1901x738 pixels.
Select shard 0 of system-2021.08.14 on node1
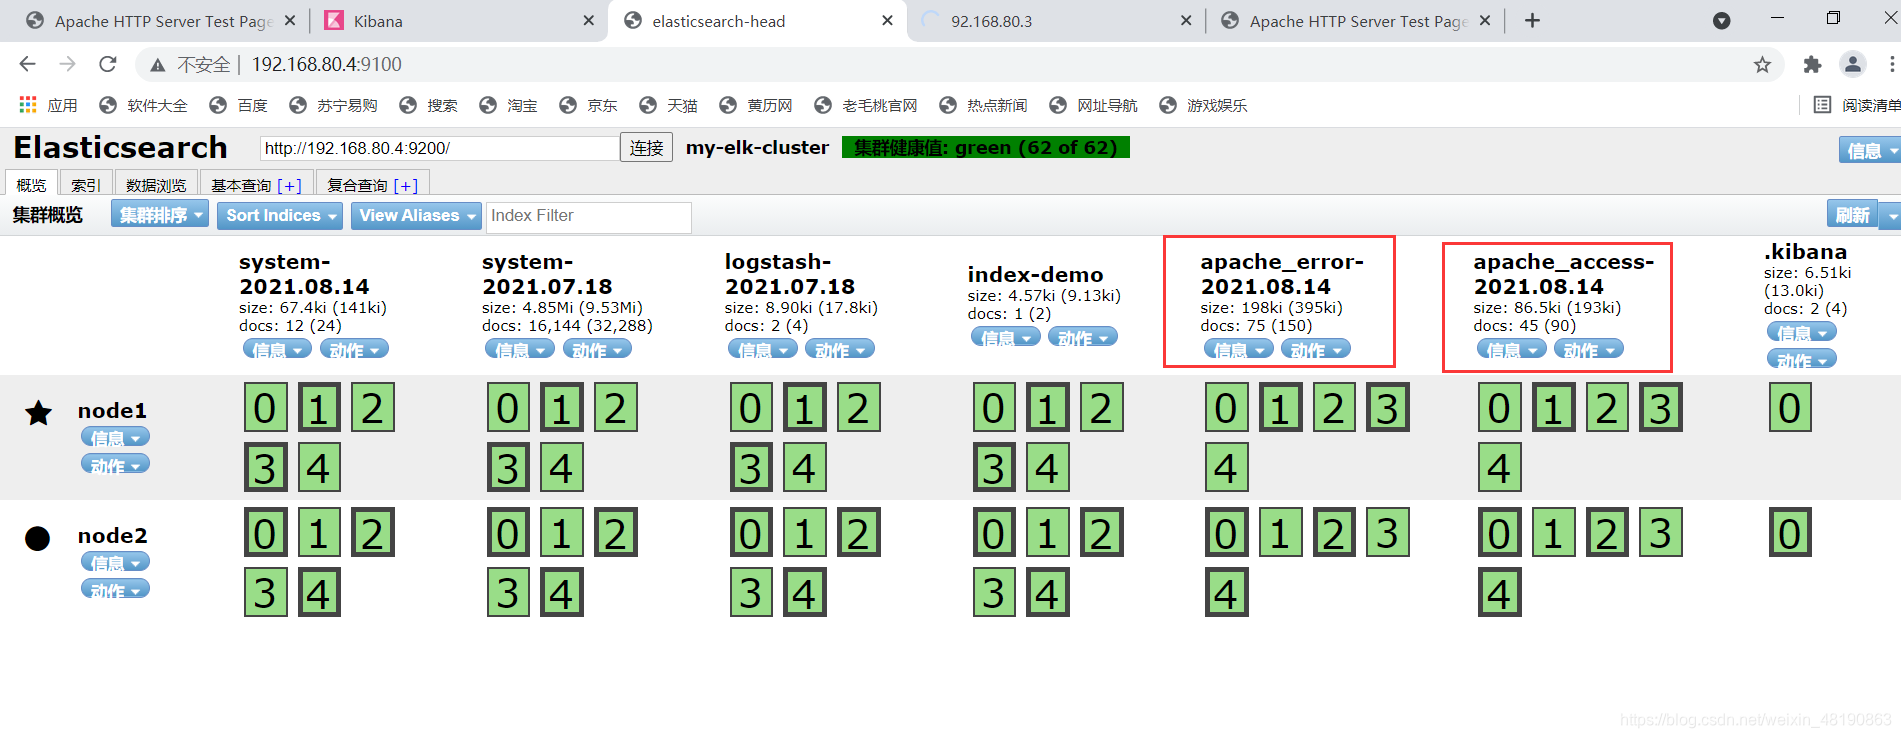tap(265, 408)
